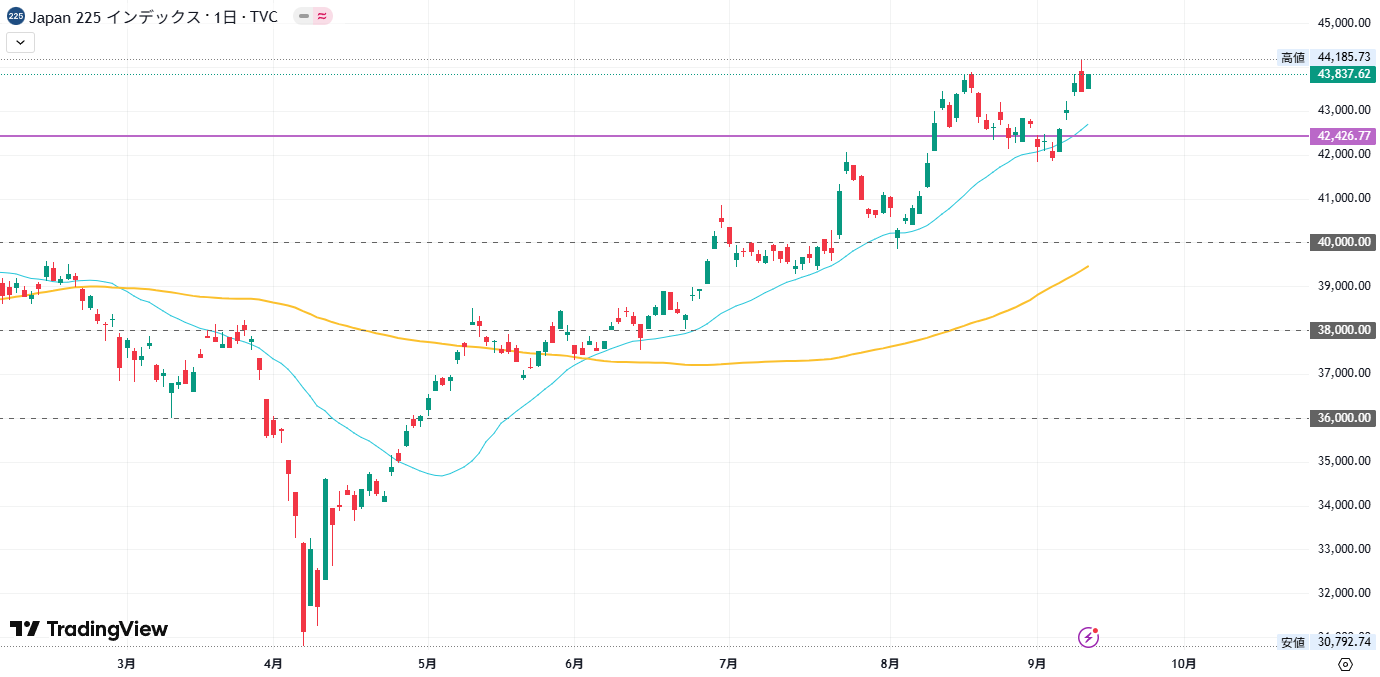This screenshot has height=677, width=1380.
Task: Click the 9月 time axis label
Action: 1037,663
